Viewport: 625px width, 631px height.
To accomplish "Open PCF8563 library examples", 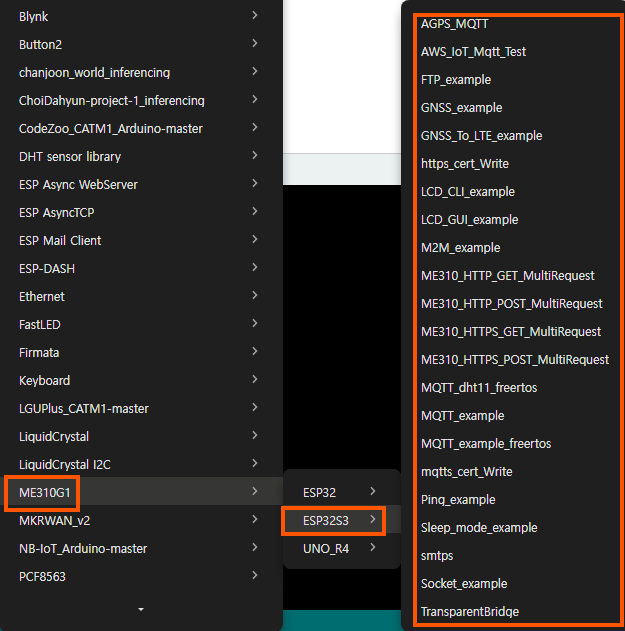I will (141, 576).
